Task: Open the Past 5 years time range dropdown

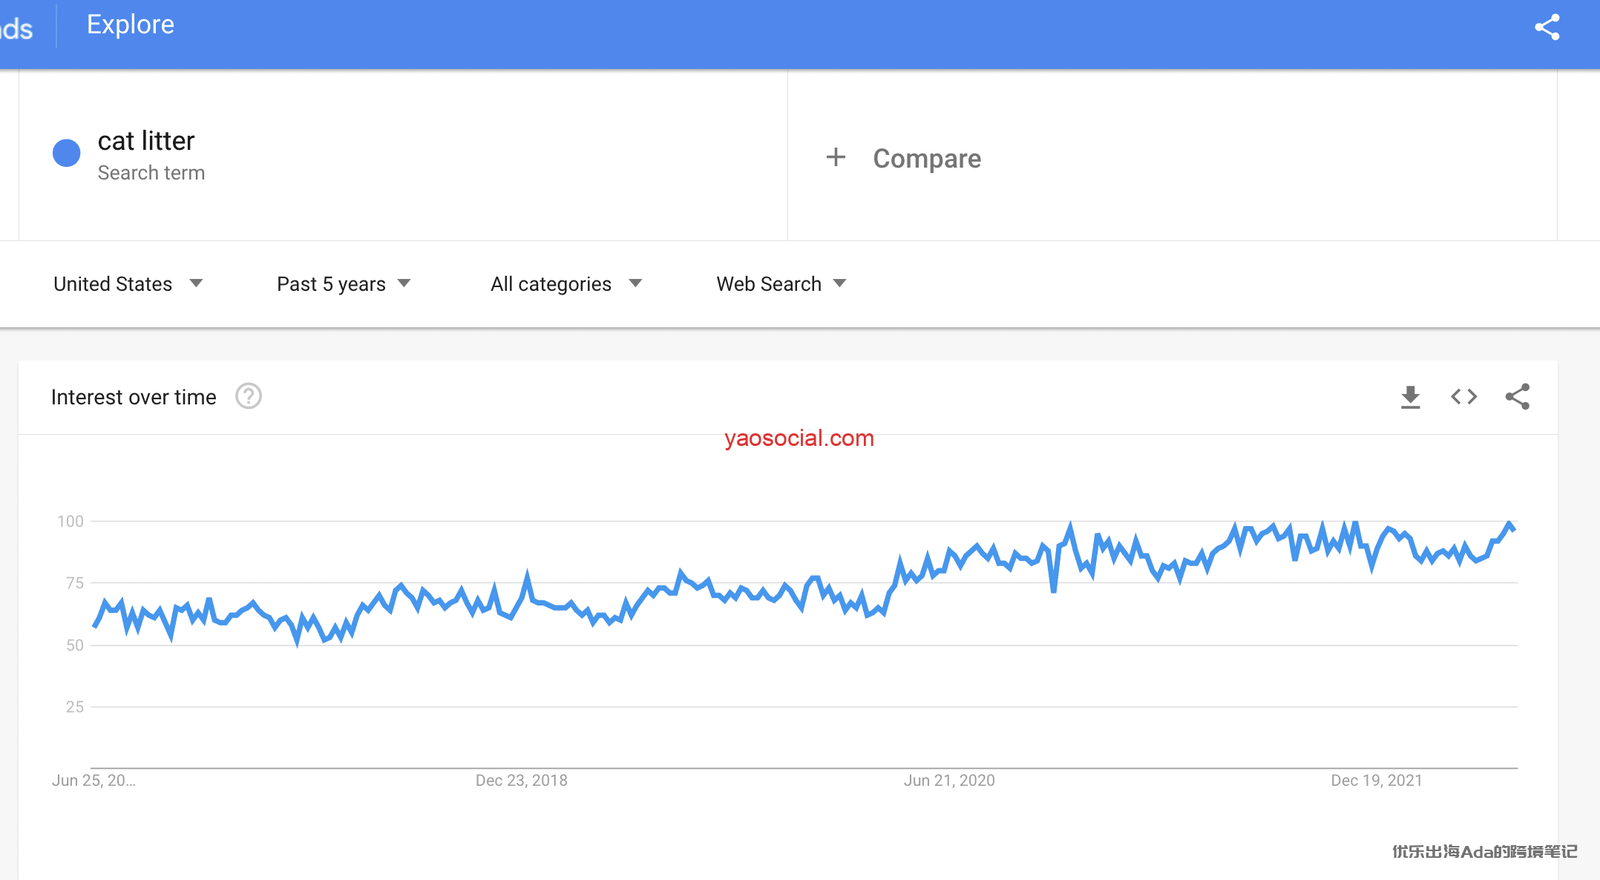Action: tap(343, 284)
